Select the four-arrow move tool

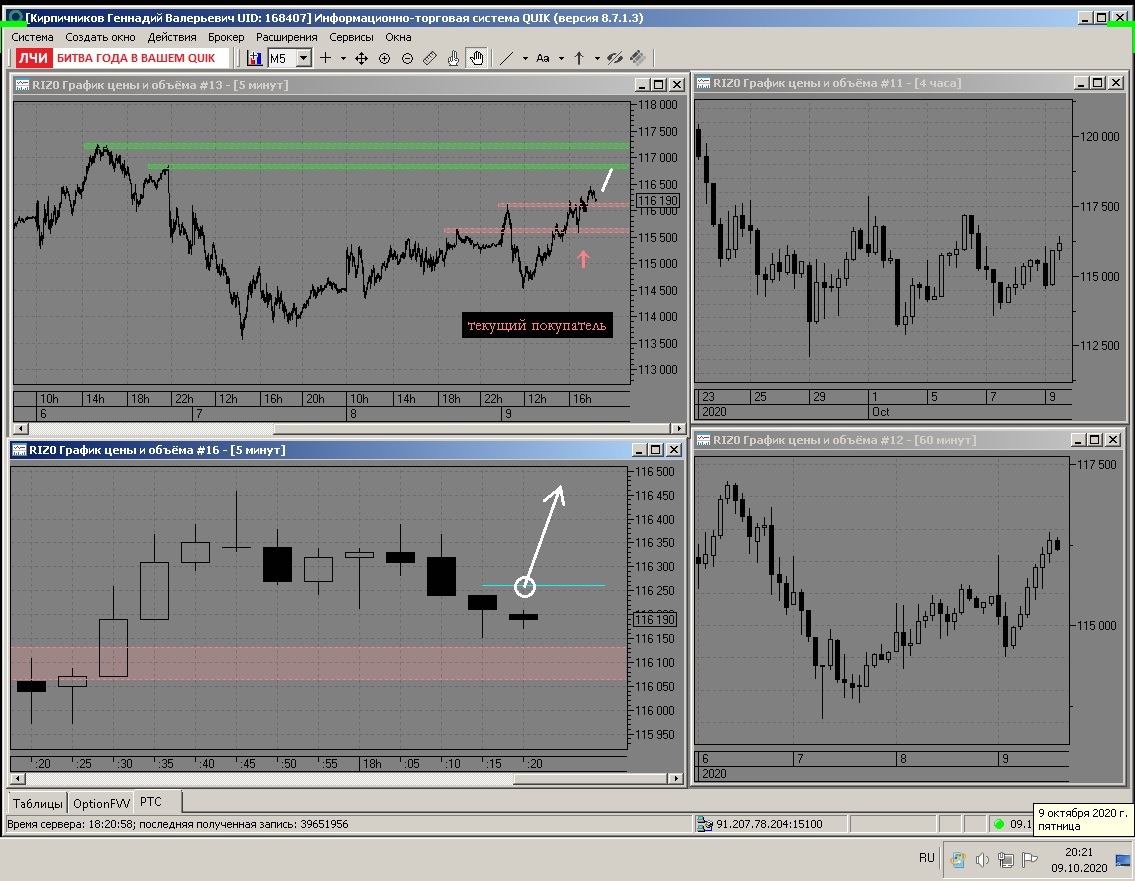(361, 59)
